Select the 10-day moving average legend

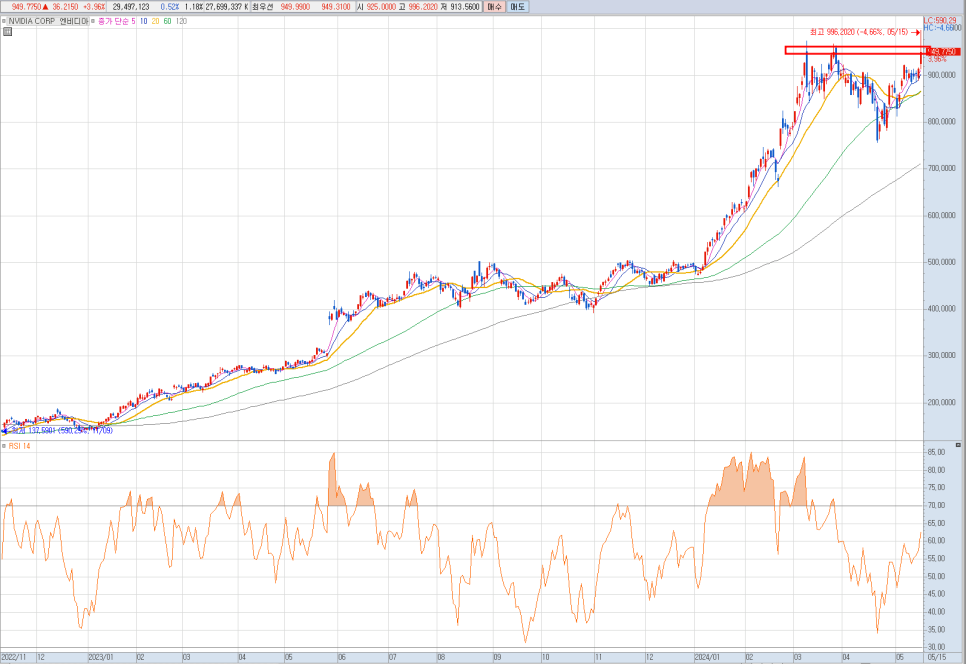[x=144, y=21]
